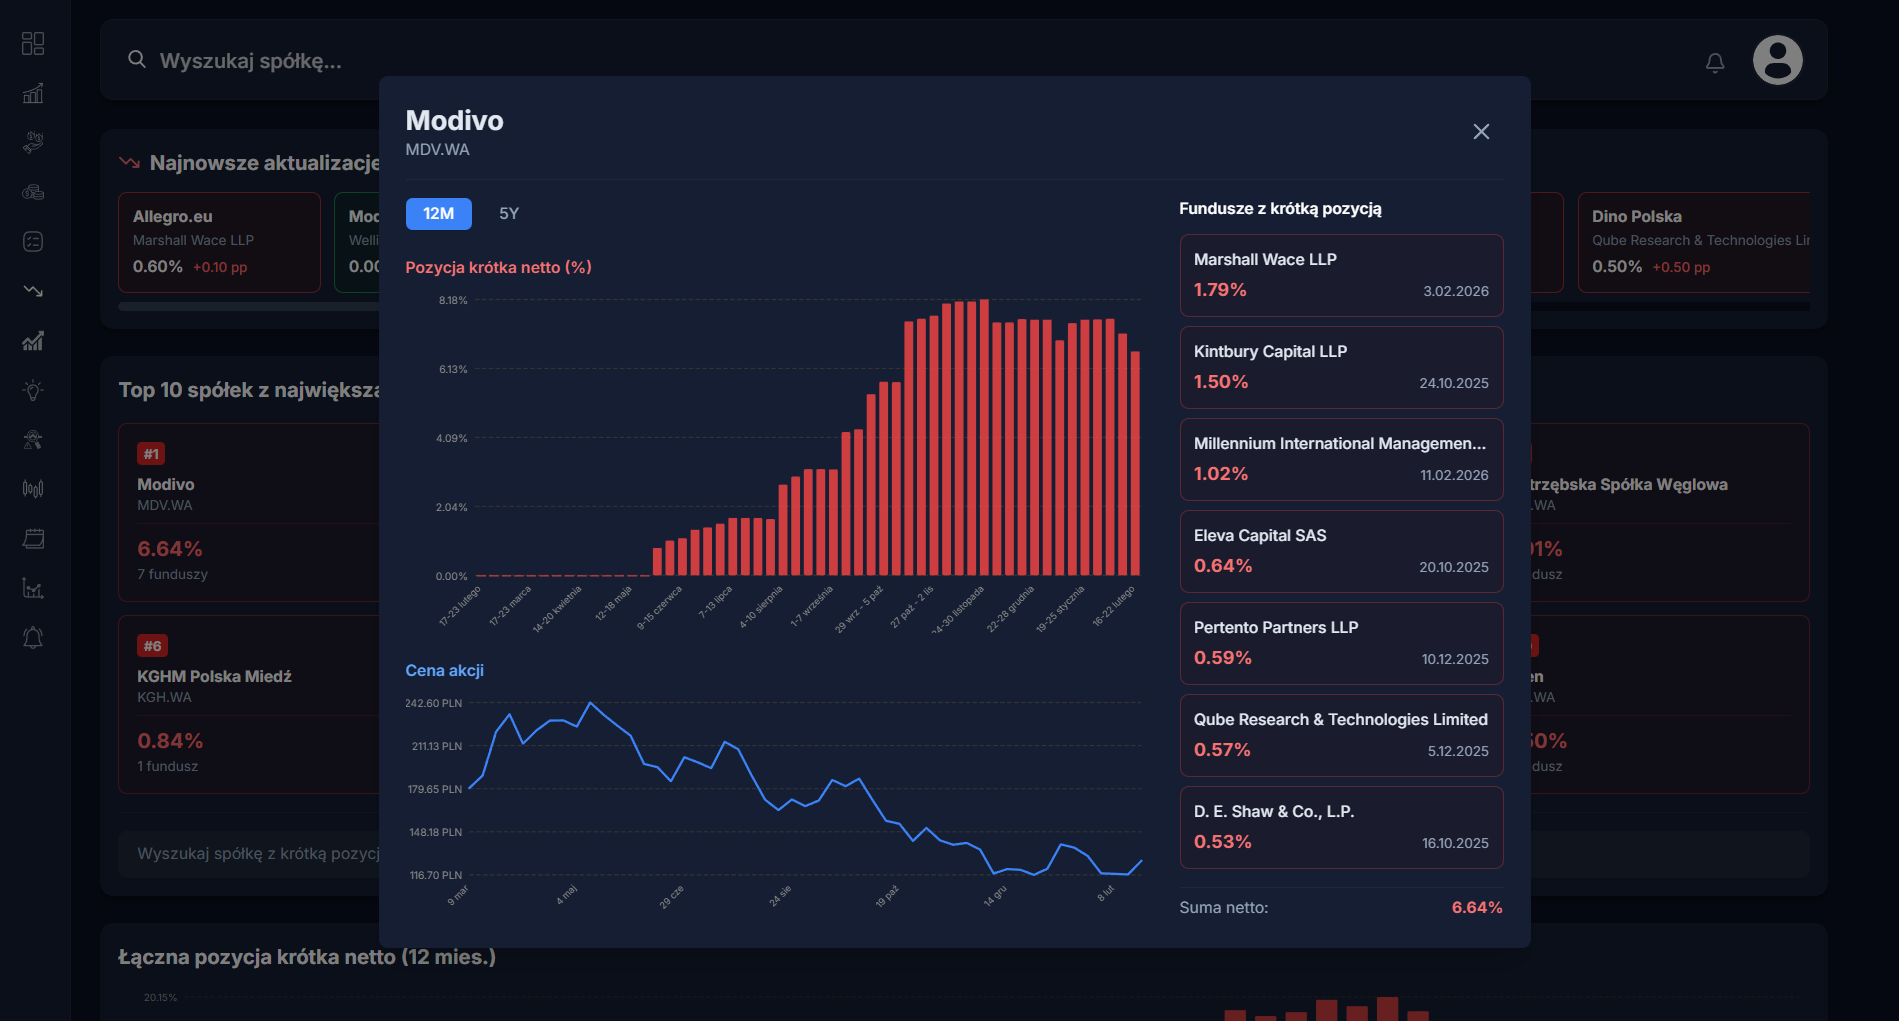Switch chart range to 5Y
This screenshot has width=1899, height=1021.
[x=508, y=214]
